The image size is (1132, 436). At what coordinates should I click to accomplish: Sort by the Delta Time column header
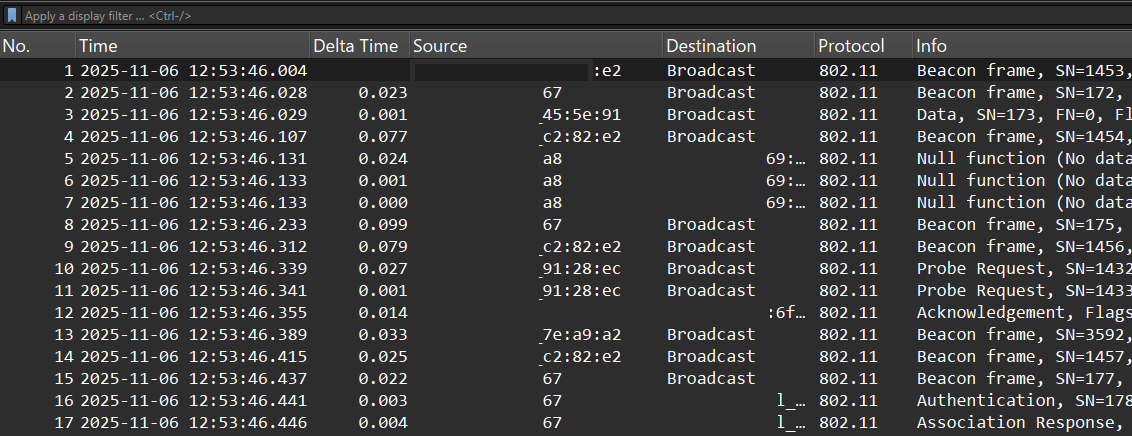[360, 46]
